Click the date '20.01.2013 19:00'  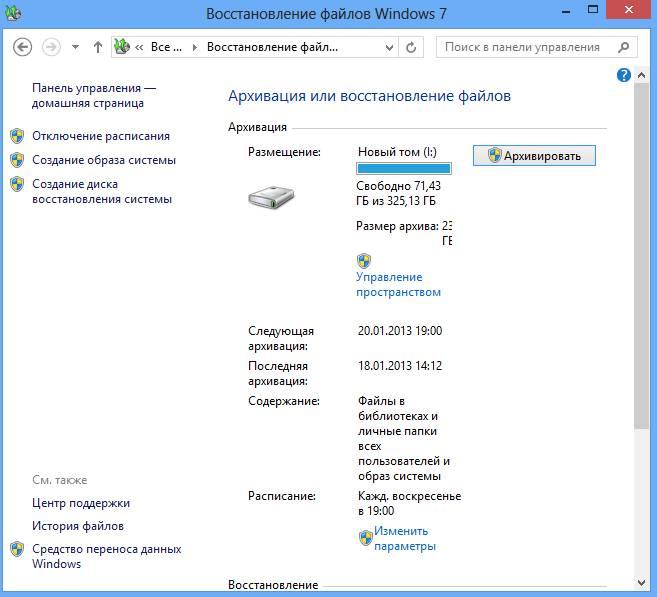(400, 331)
